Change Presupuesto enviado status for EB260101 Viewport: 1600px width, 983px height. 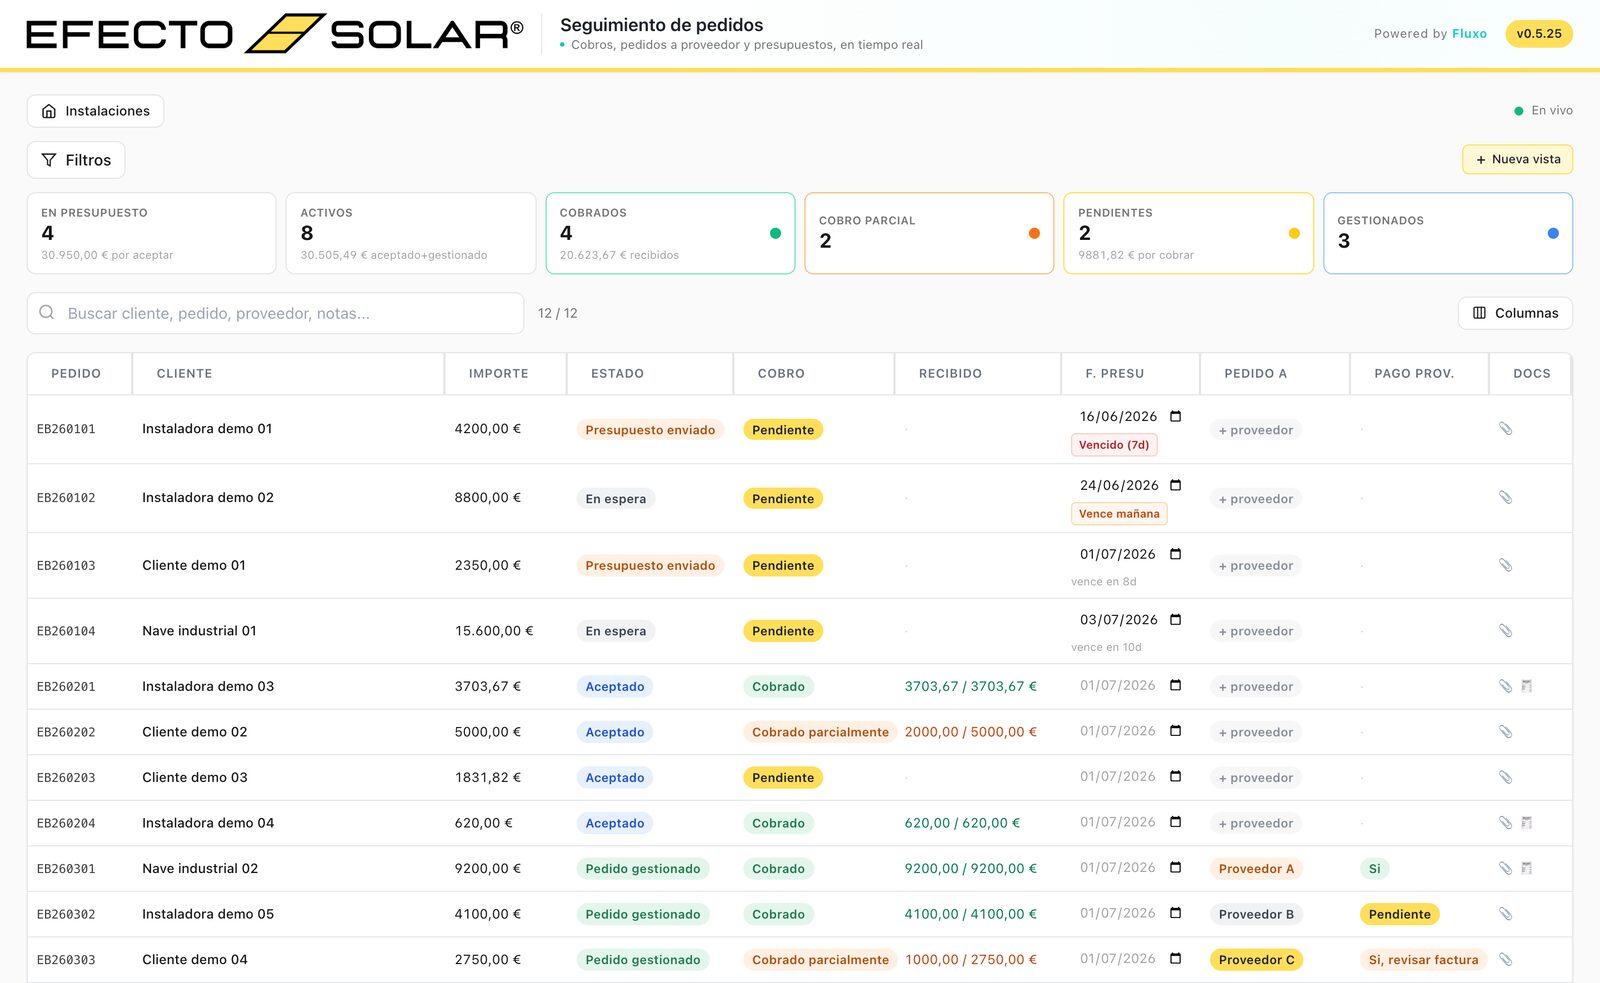pos(650,430)
